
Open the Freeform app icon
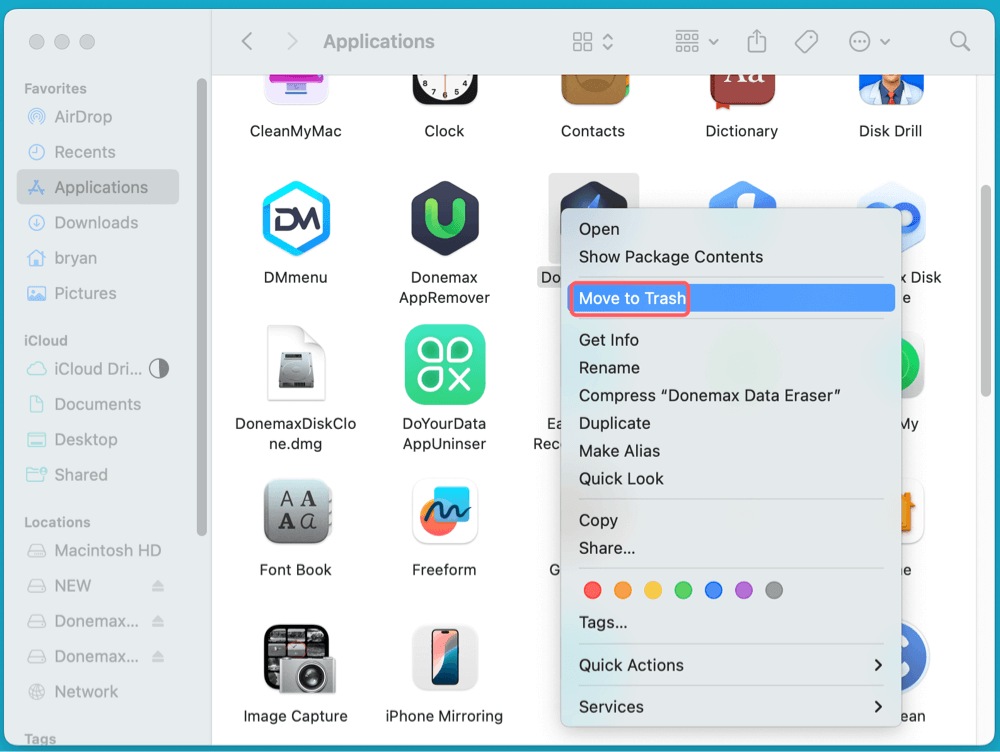pyautogui.click(x=444, y=512)
